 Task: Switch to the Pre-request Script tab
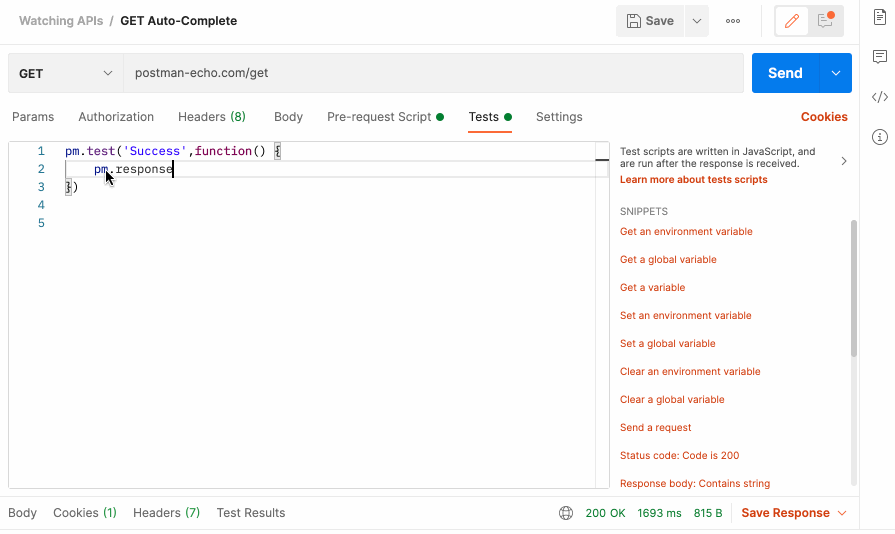379,117
